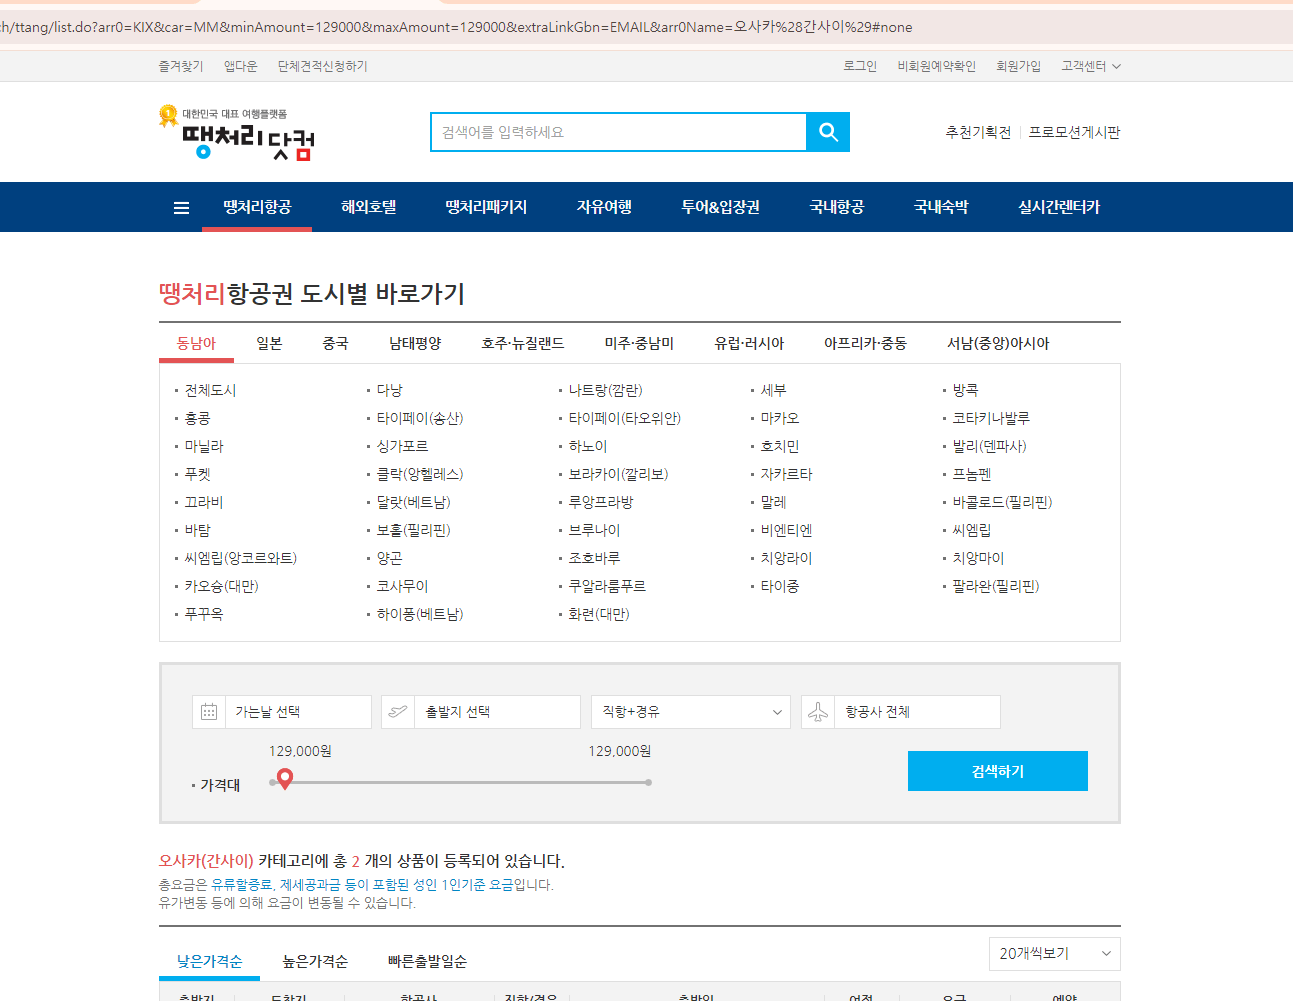
Task: Choose the 홍콩 city link
Action: (197, 418)
